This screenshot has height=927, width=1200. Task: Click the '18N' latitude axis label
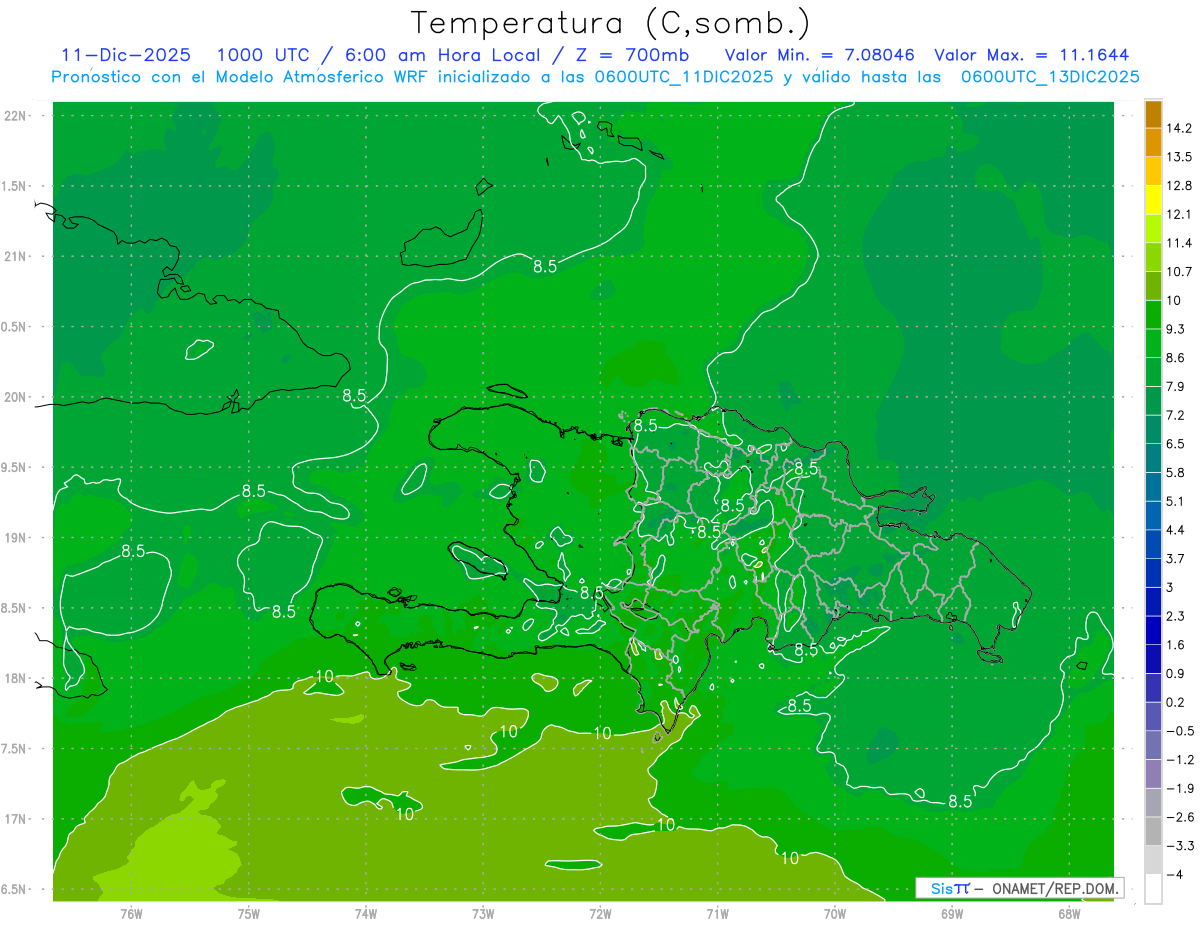click(14, 679)
